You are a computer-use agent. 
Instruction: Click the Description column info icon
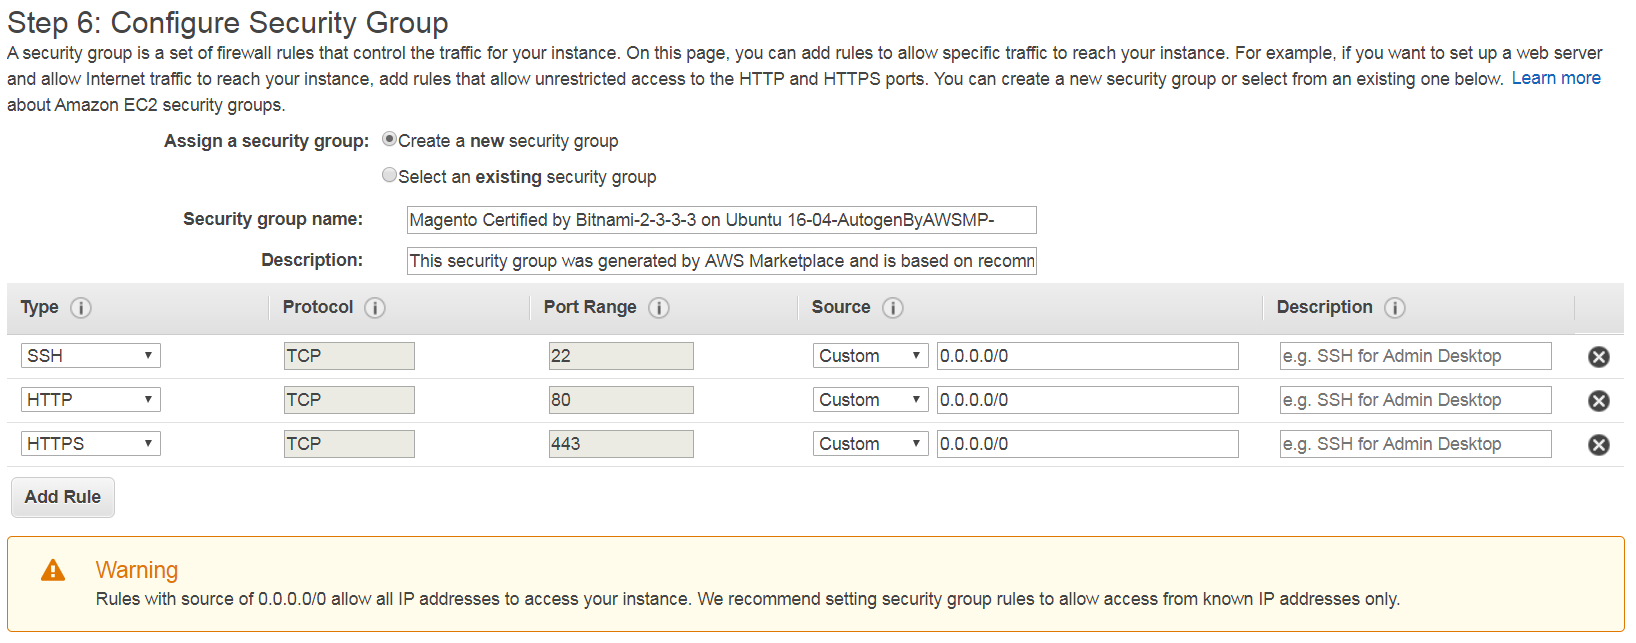pos(1395,308)
